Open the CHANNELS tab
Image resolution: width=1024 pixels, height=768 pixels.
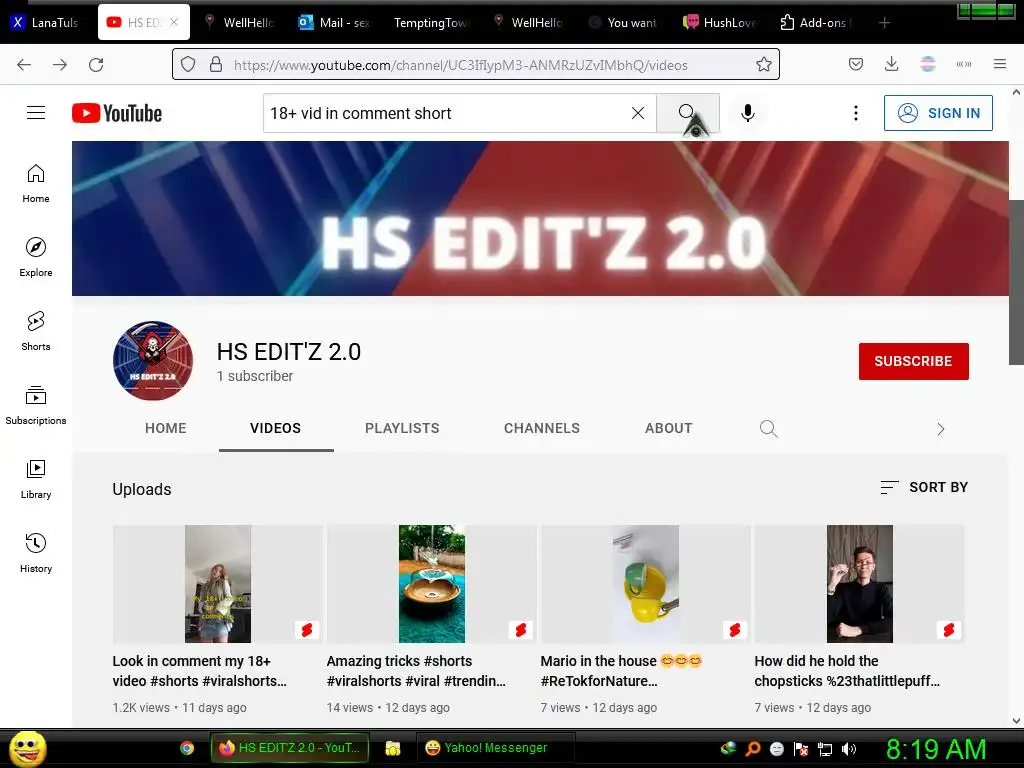[x=541, y=428]
